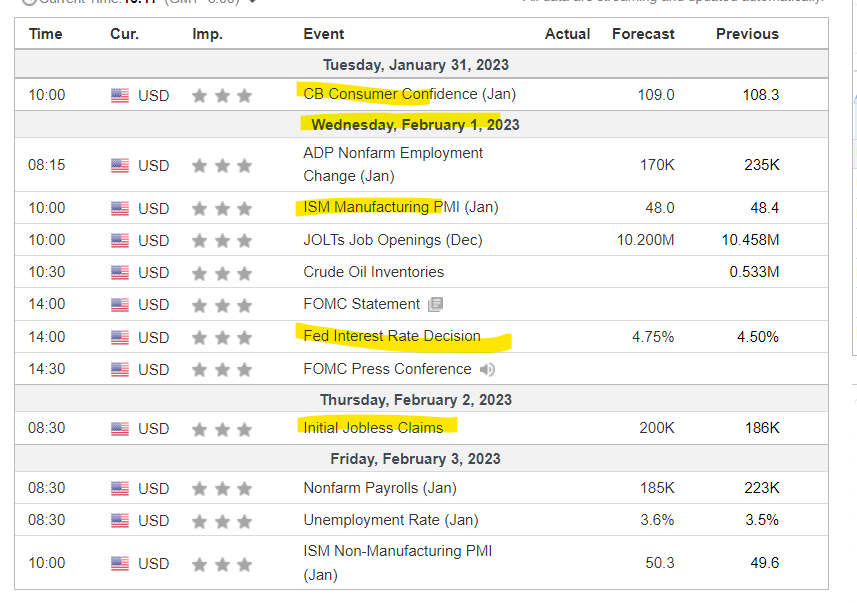Viewport: 857px width, 603px height.
Task: Open the Unemployment Rate (Jan) event
Action: (x=391, y=520)
